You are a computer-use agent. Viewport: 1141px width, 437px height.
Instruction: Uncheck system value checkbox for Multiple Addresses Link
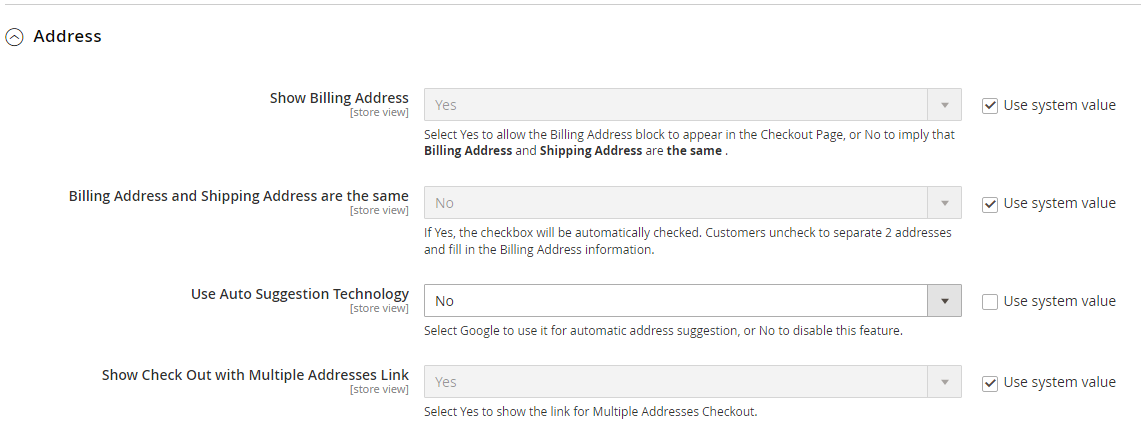(x=990, y=382)
